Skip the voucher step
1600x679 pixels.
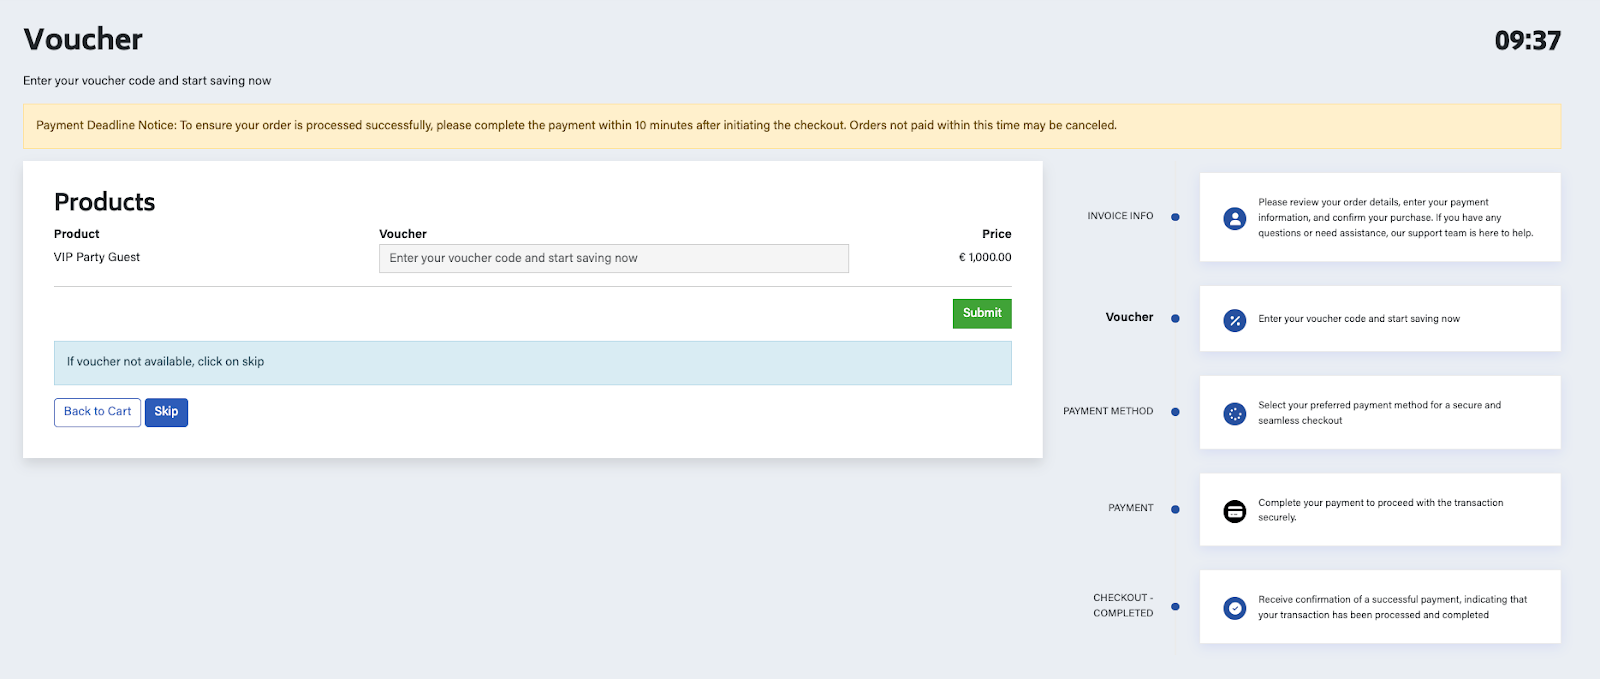pos(166,412)
